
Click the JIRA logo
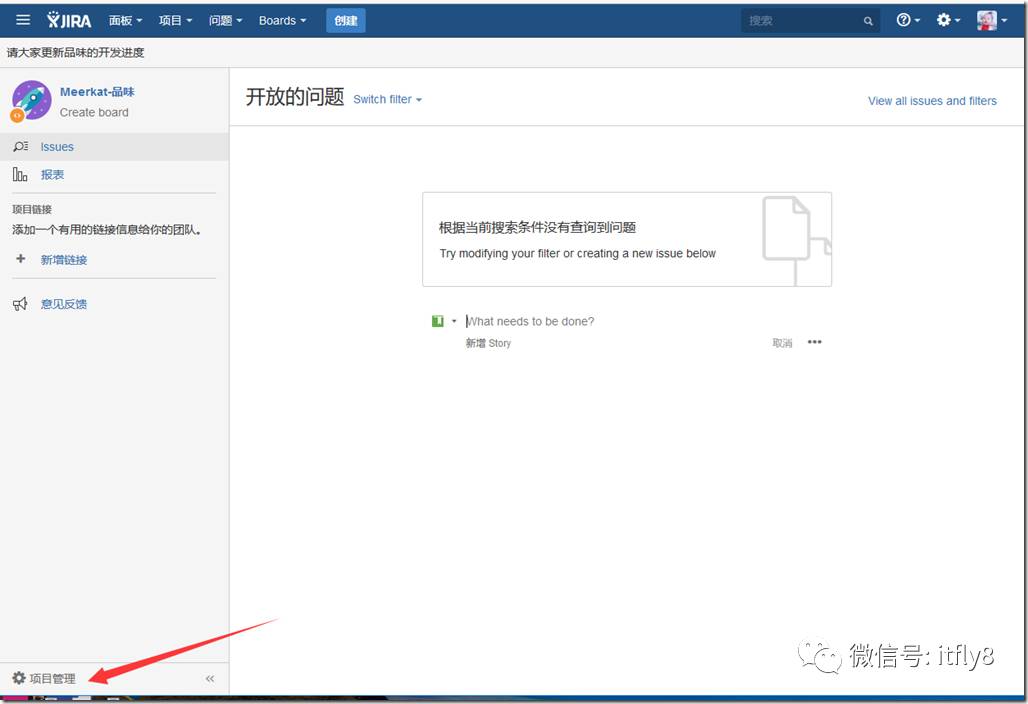(x=69, y=20)
